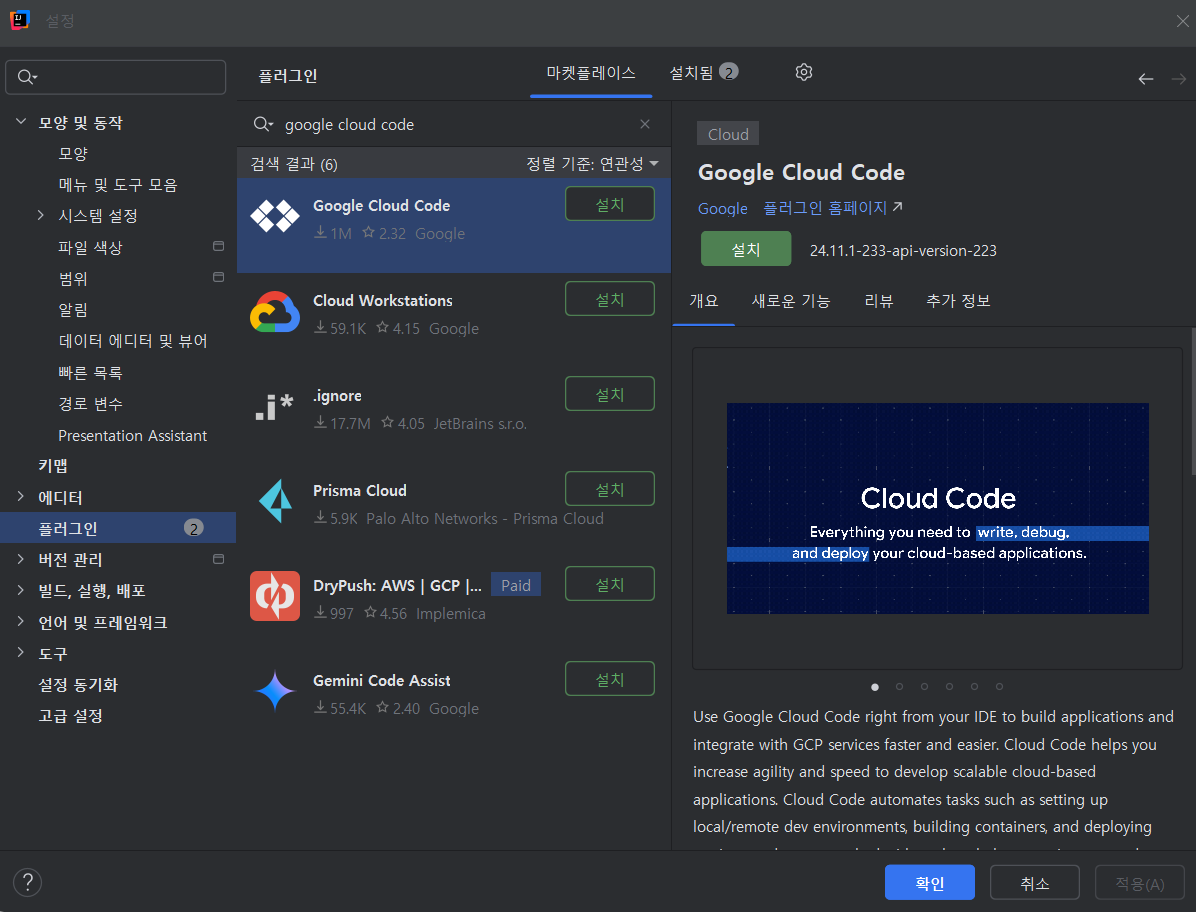The height and width of the screenshot is (912, 1196).
Task: Expand the 도구 settings section
Action: pos(21,653)
